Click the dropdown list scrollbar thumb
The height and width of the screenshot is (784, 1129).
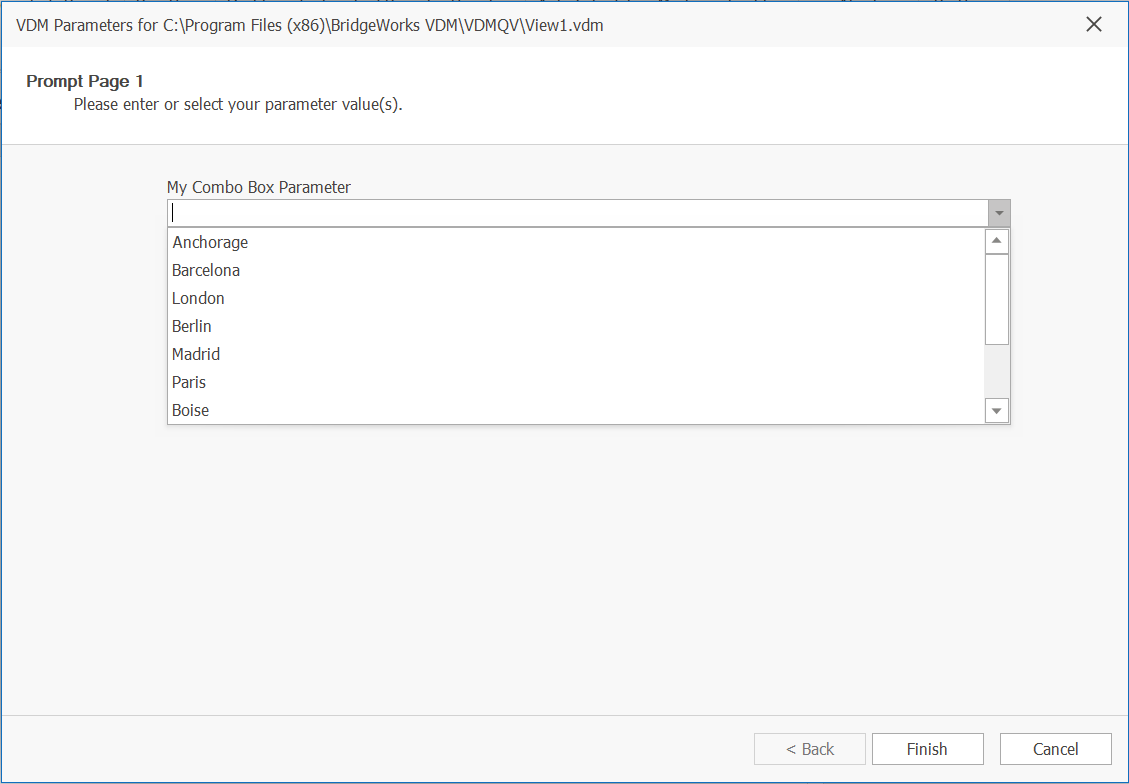[997, 299]
